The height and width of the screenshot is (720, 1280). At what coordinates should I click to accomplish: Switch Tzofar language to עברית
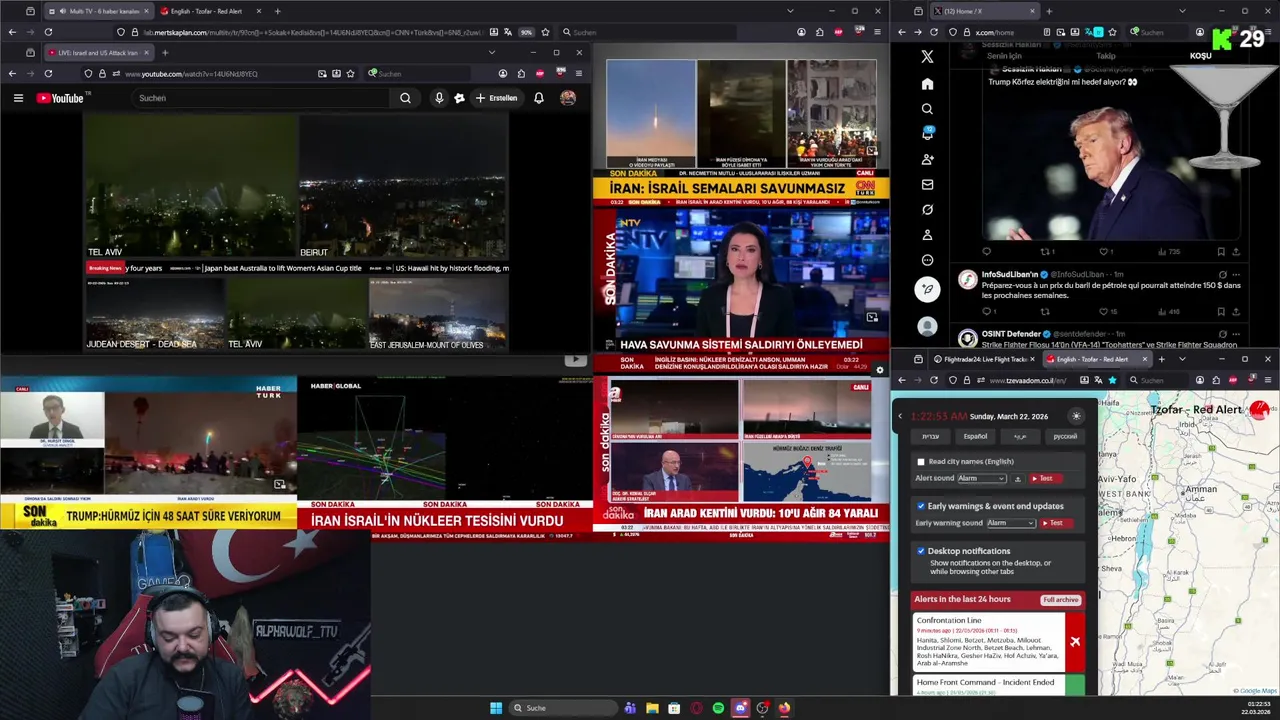click(931, 436)
